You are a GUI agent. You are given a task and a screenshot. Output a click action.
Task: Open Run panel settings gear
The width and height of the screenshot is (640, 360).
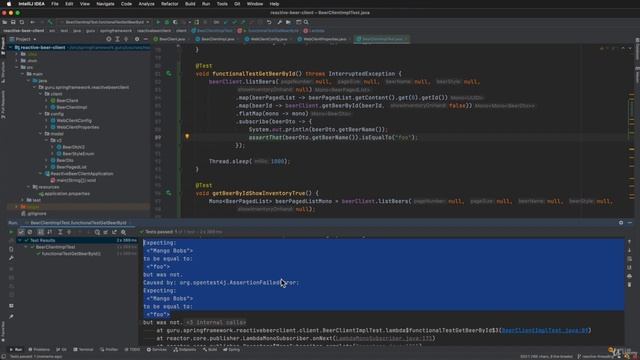[x=621, y=223]
